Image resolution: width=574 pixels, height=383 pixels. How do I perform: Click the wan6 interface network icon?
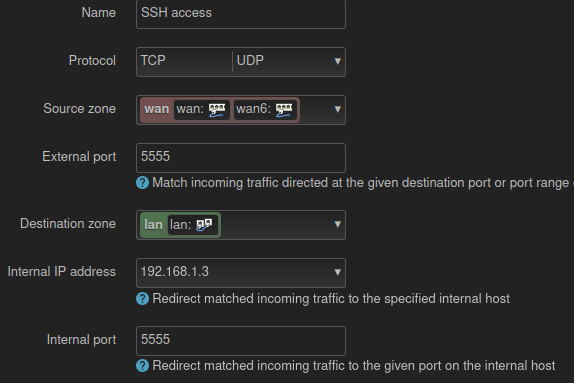[x=284, y=110]
